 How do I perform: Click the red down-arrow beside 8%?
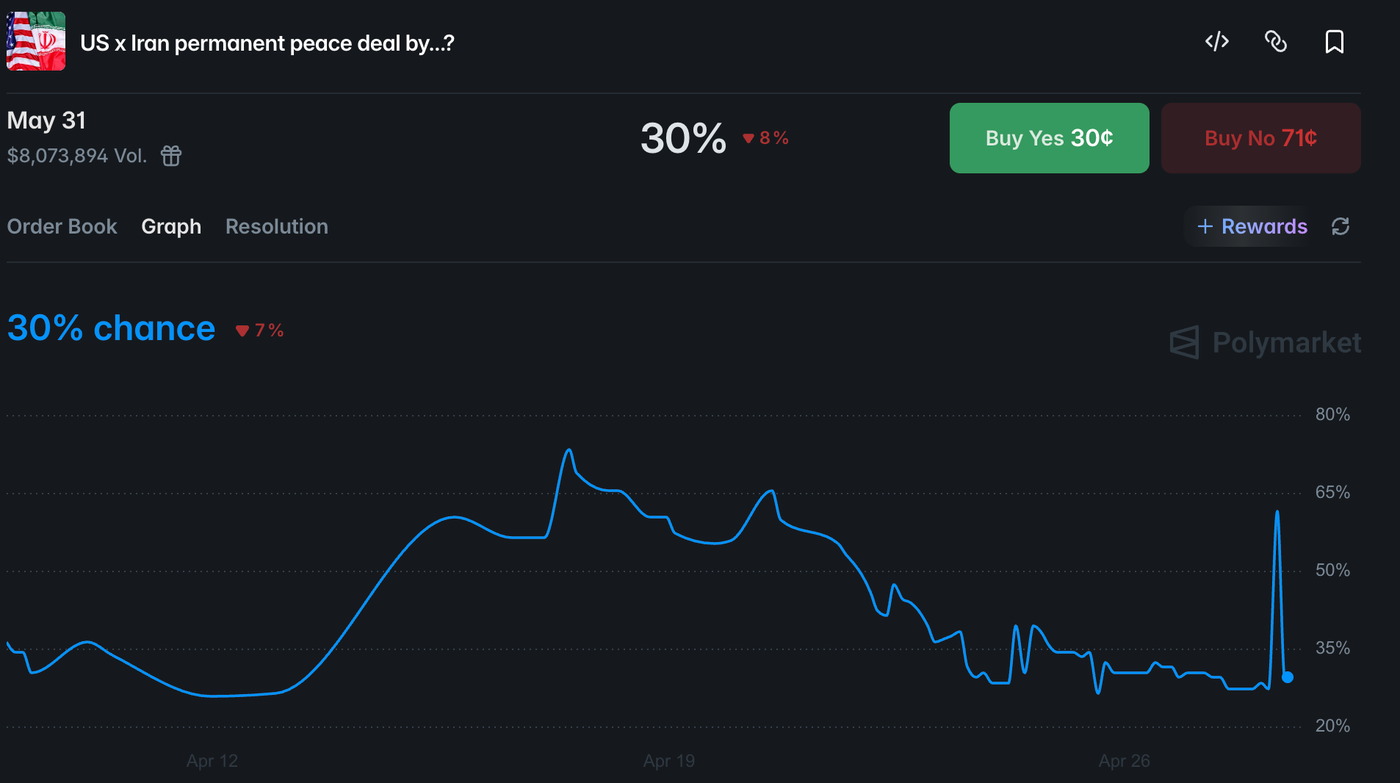[x=748, y=139]
